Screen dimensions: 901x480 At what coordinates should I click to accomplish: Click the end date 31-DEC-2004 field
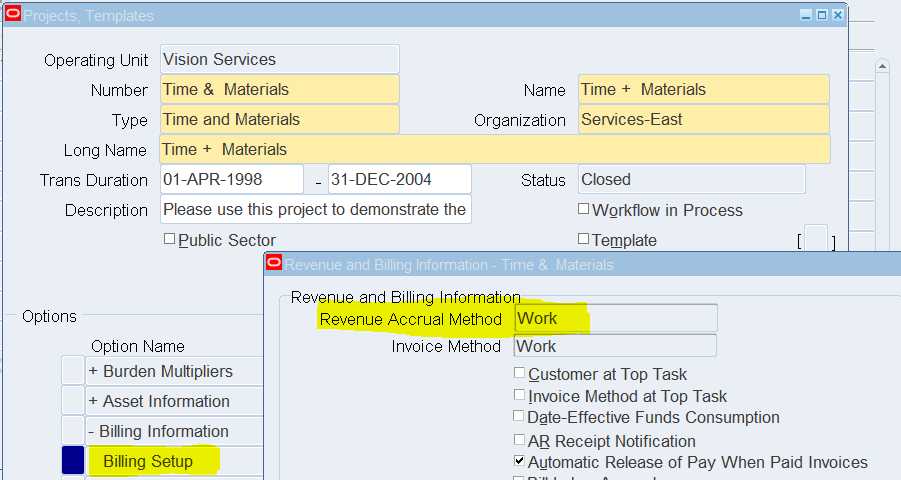click(x=400, y=179)
